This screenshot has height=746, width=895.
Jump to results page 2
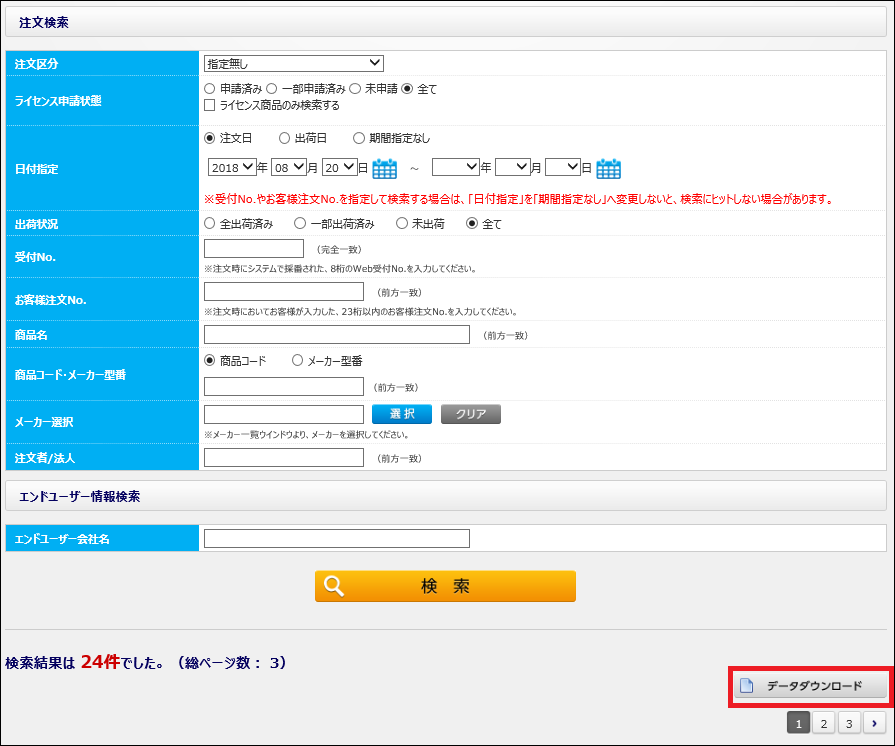point(823,723)
